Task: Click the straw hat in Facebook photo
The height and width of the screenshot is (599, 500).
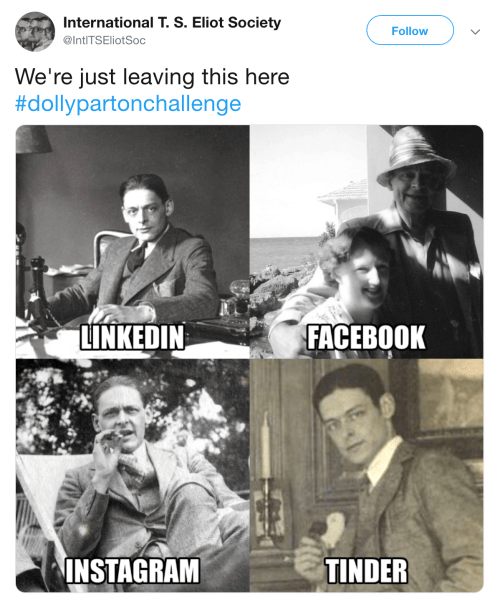Action: (415, 155)
